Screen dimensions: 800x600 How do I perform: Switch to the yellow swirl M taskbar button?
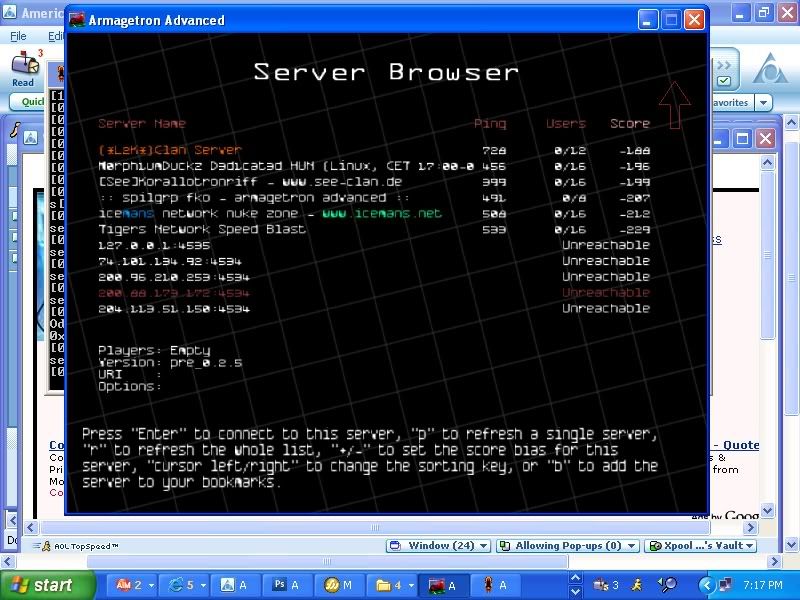338,585
